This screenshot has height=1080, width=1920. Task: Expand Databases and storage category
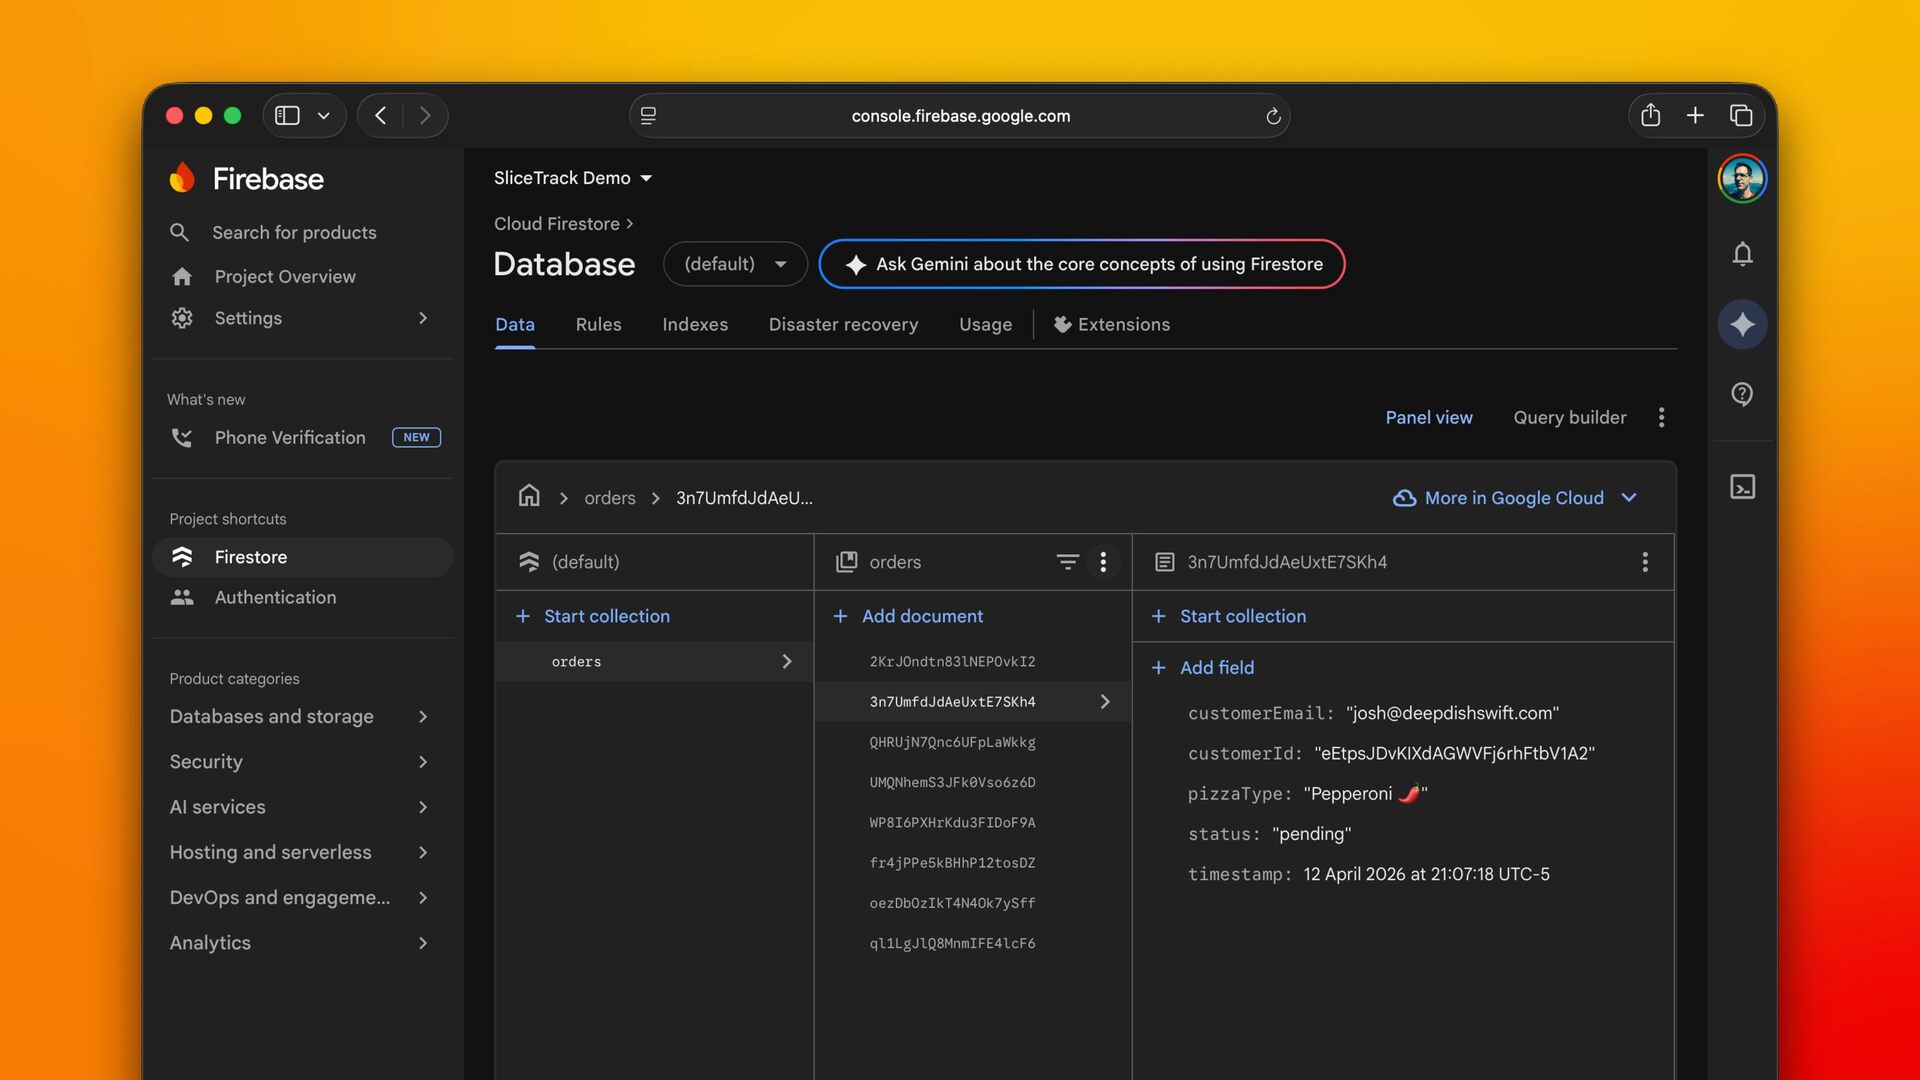pos(298,716)
